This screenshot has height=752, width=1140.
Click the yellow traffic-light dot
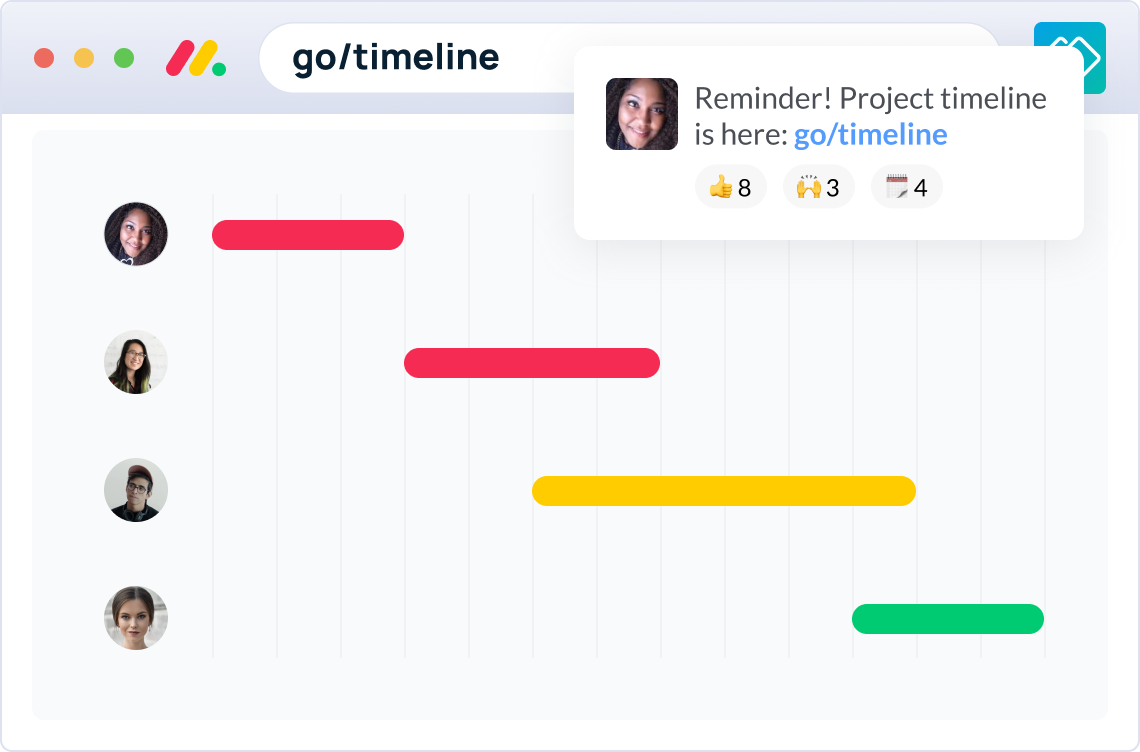pos(82,59)
